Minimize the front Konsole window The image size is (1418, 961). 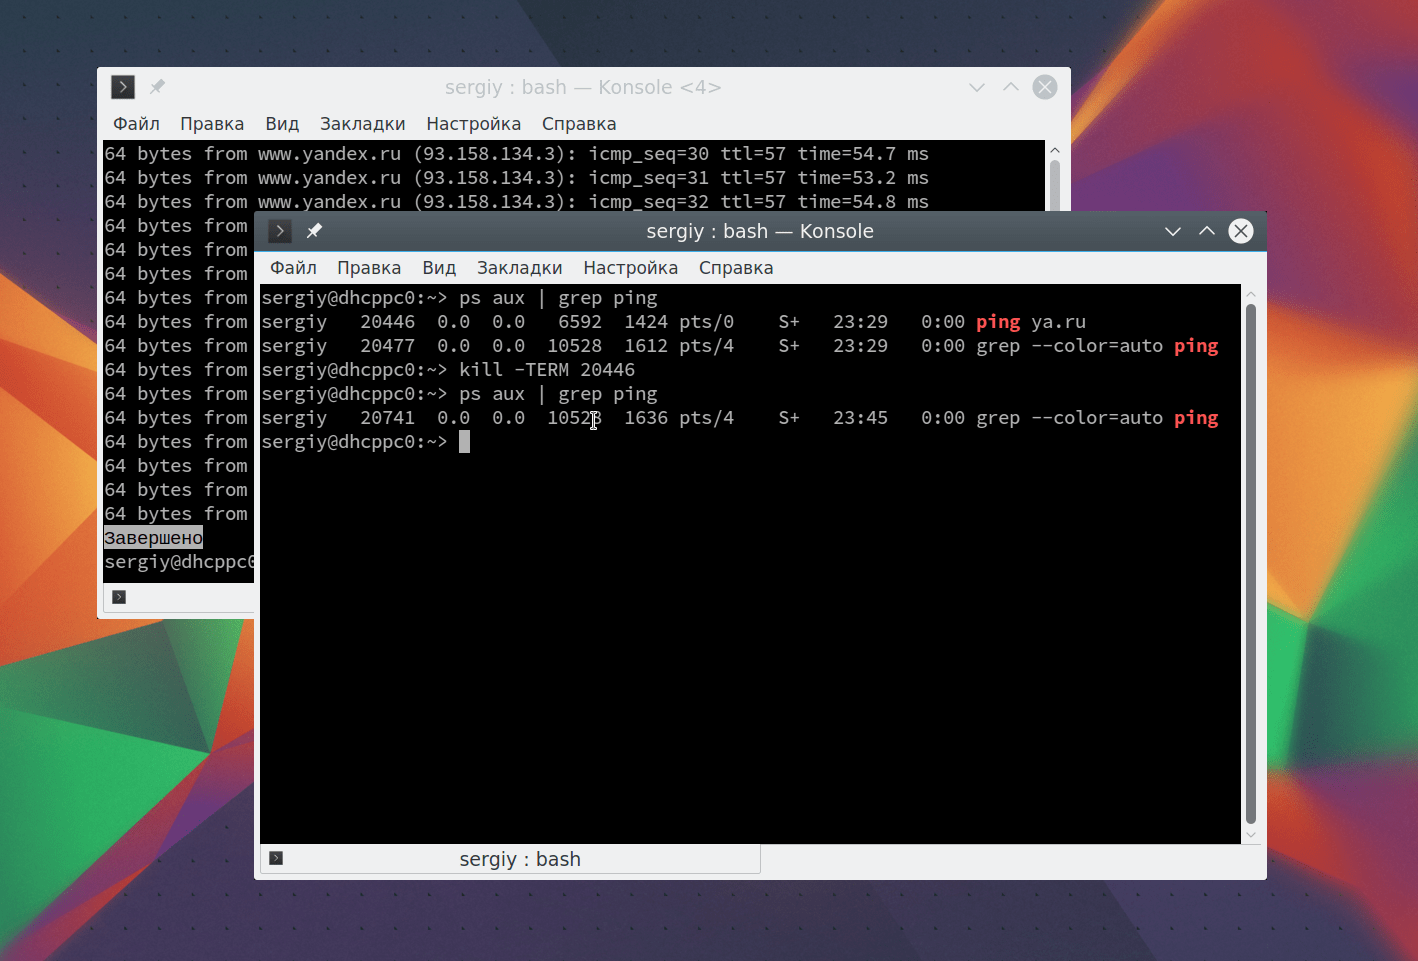click(x=1173, y=231)
